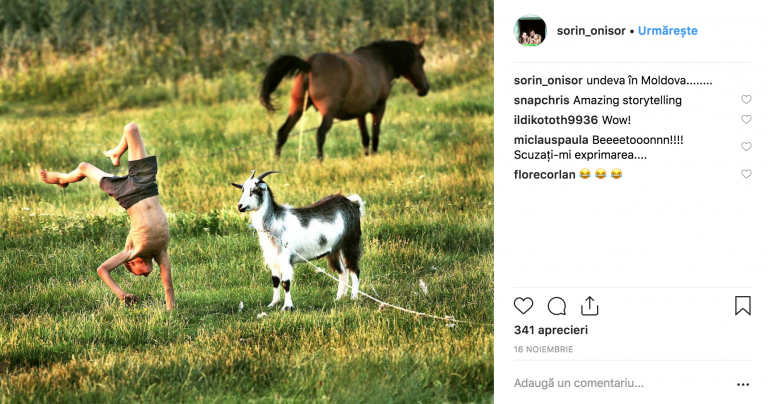768x404 pixels.
Task: Save the post with the bookmark icon
Action: (x=743, y=306)
